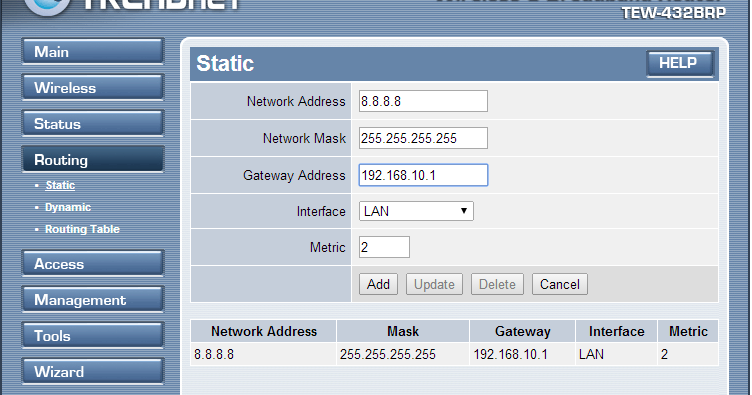The height and width of the screenshot is (395, 752).
Task: Open the Management menu section
Action: tap(93, 299)
